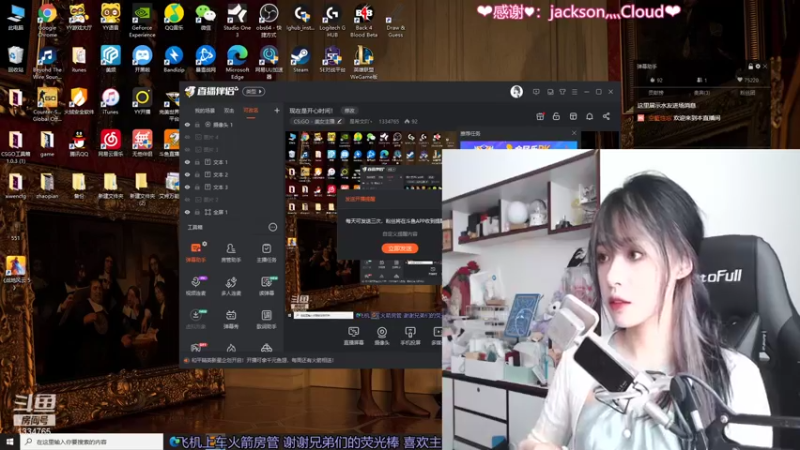This screenshot has width=800, height=450.
Task: Collapse the 工具箱 toolbox round button
Action: (x=273, y=227)
